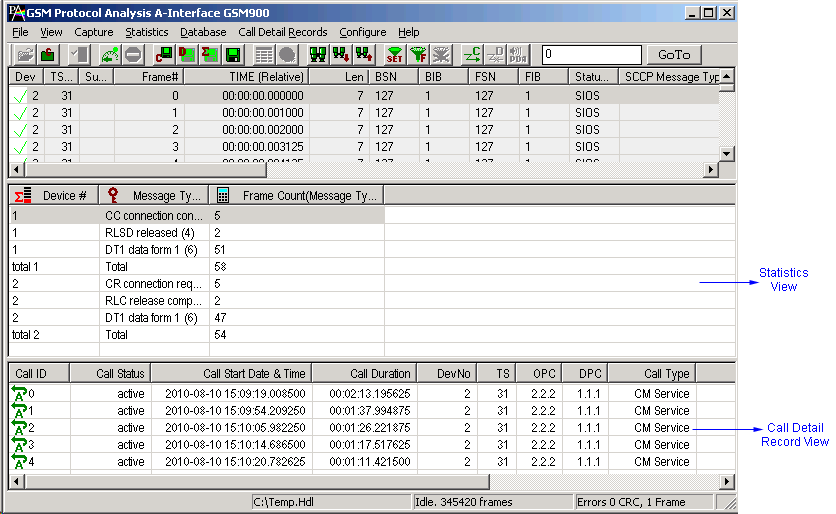This screenshot has width=836, height=514.
Task: Open the Database menu
Action: pyautogui.click(x=203, y=32)
